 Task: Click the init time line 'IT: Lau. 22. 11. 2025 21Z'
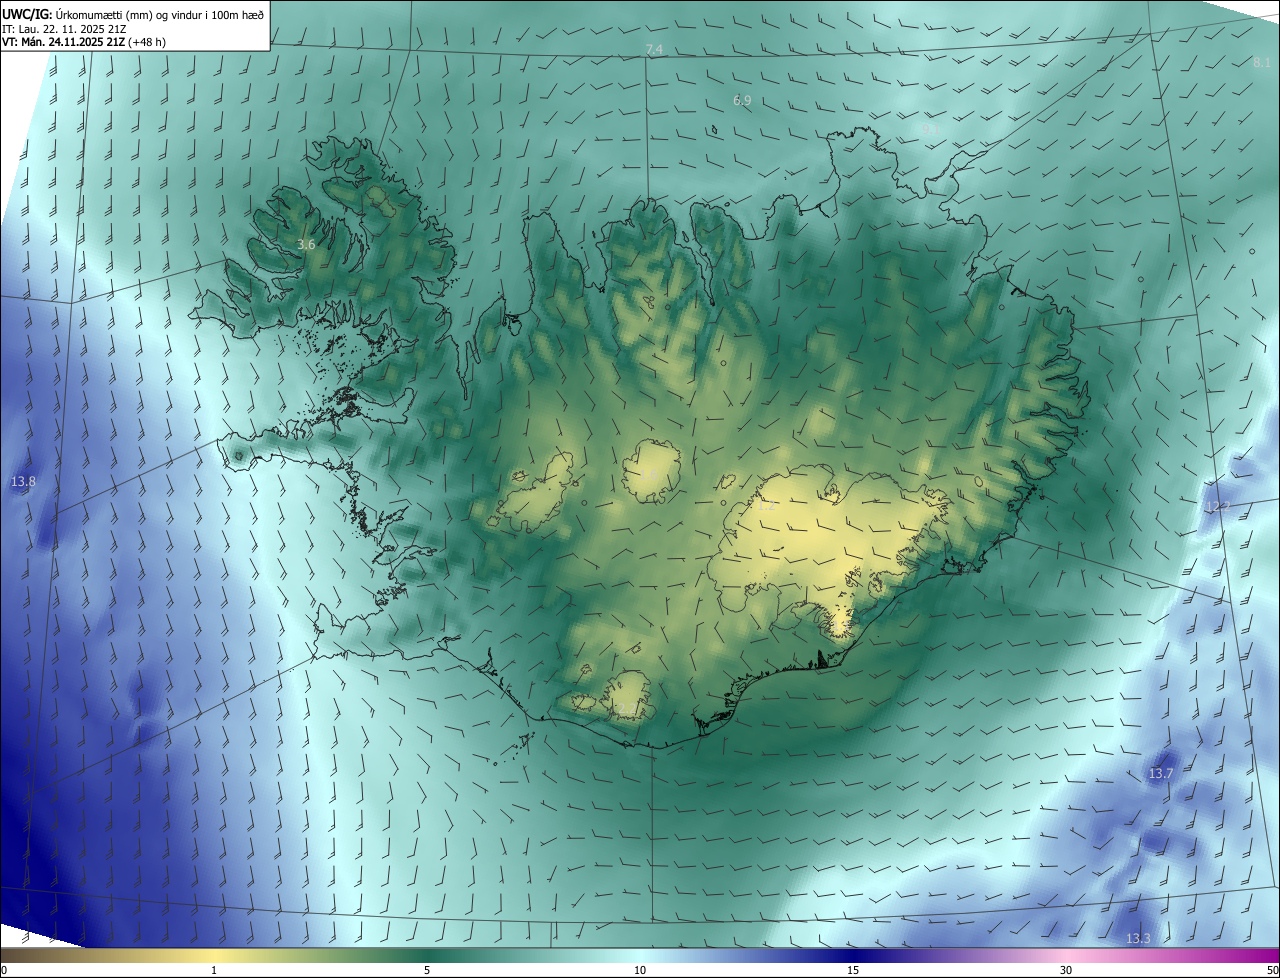[x=64, y=28]
